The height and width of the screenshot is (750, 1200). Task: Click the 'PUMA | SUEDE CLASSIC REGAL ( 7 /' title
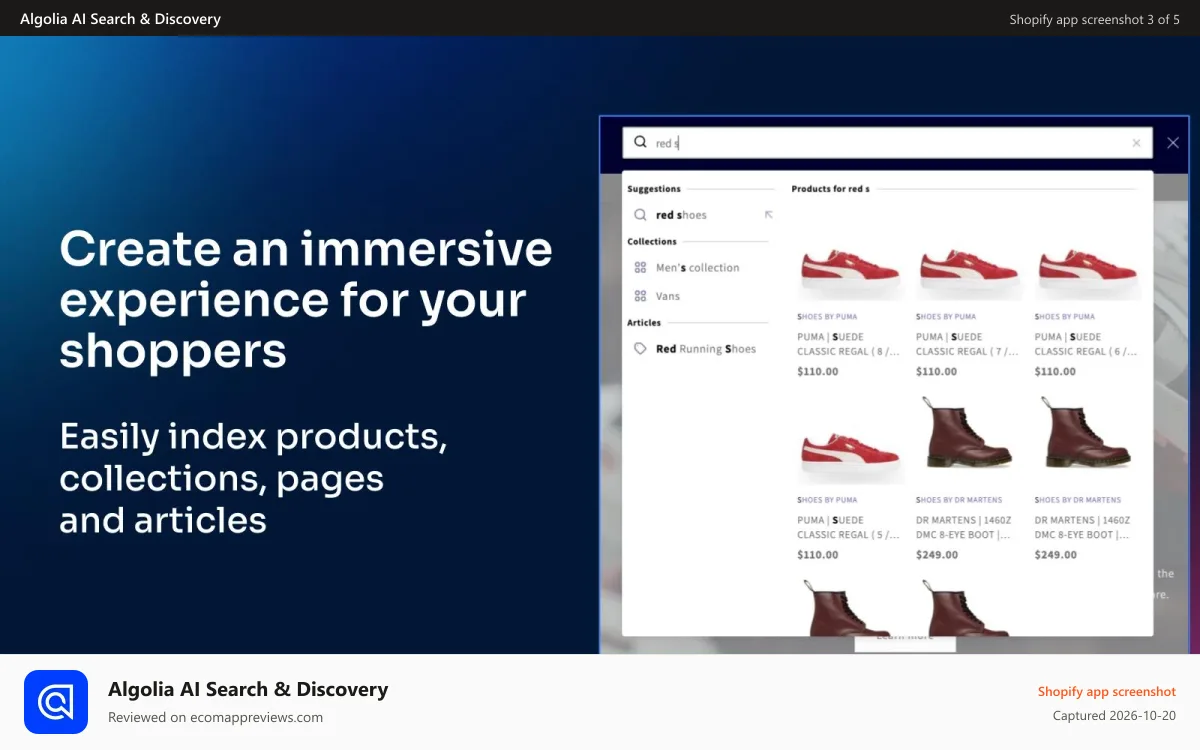(x=967, y=344)
